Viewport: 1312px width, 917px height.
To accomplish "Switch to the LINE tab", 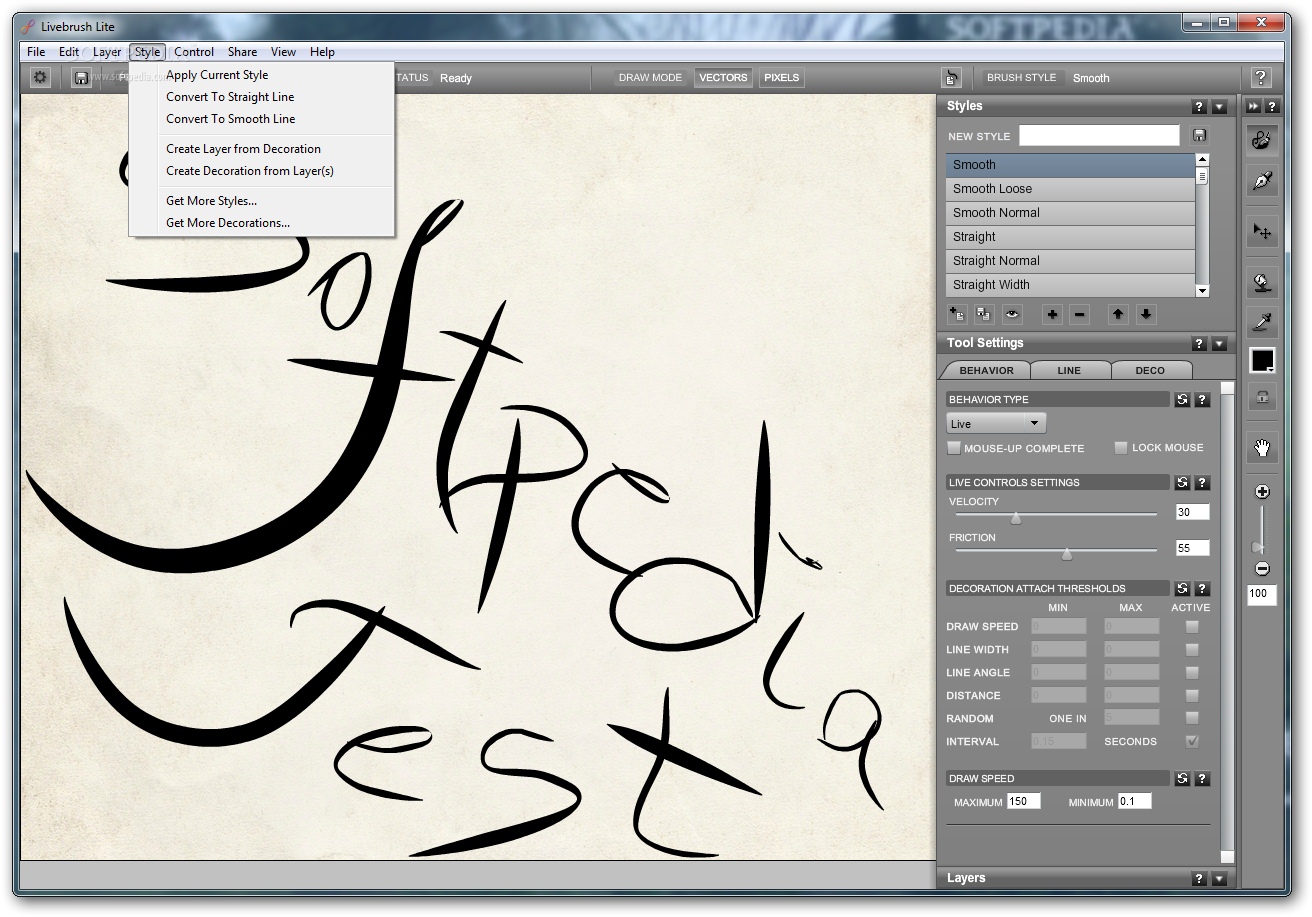I will (1069, 371).
